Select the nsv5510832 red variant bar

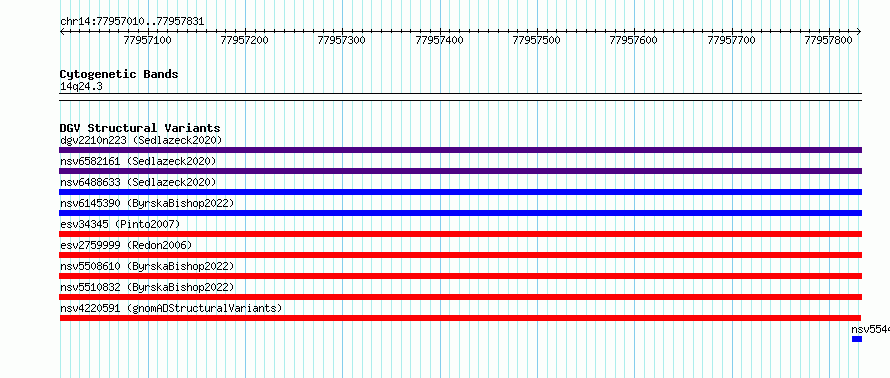[460, 297]
